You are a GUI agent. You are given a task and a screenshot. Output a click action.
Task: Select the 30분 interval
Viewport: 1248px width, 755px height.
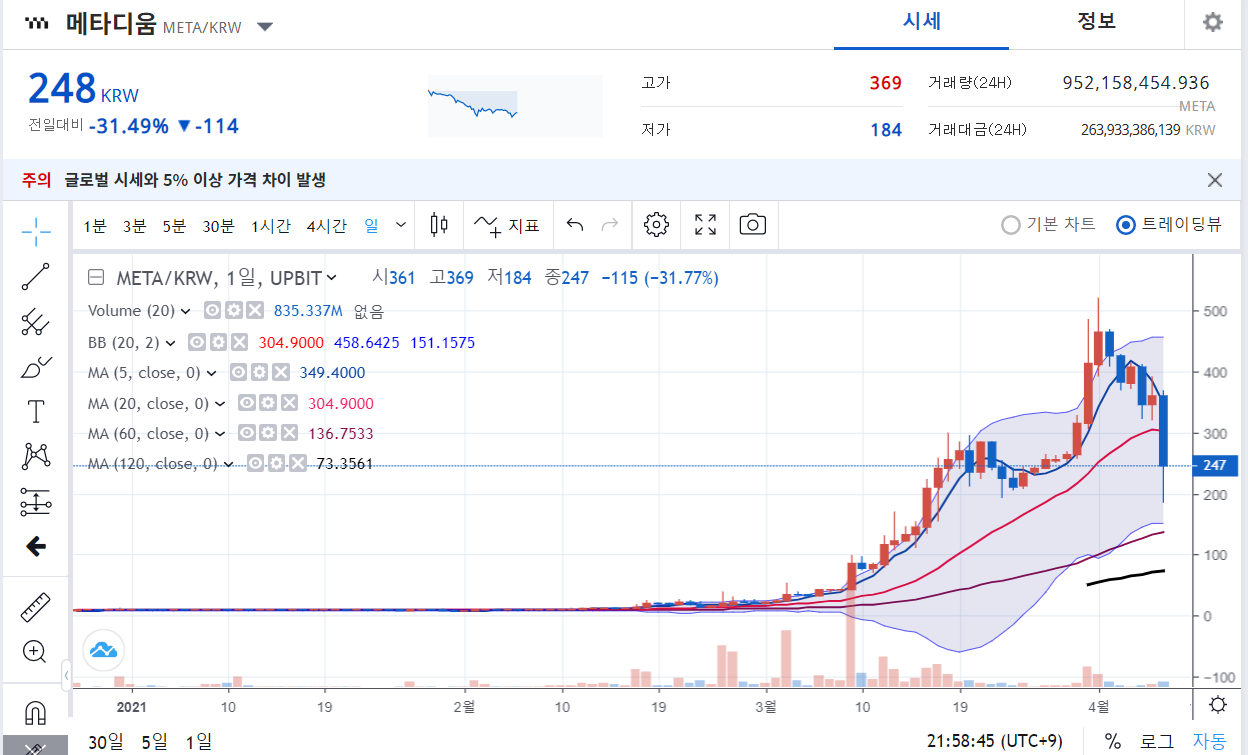coord(218,226)
